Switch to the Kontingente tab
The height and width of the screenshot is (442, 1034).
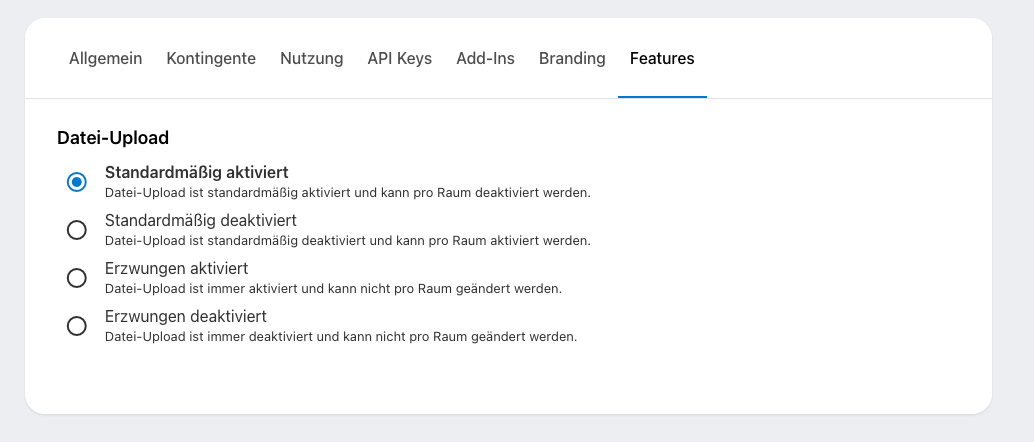[211, 58]
